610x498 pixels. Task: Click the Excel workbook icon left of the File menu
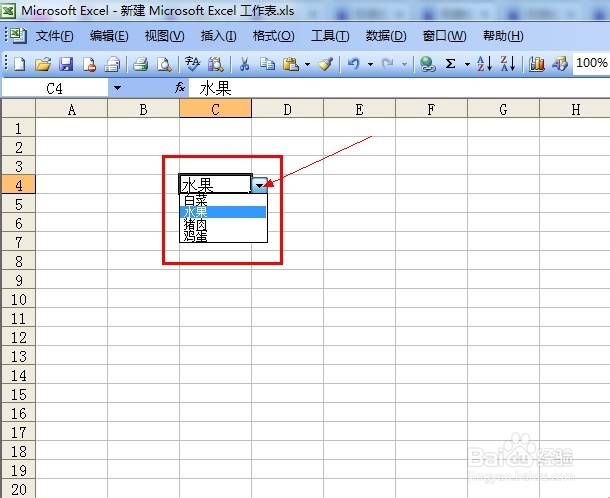tap(18, 36)
